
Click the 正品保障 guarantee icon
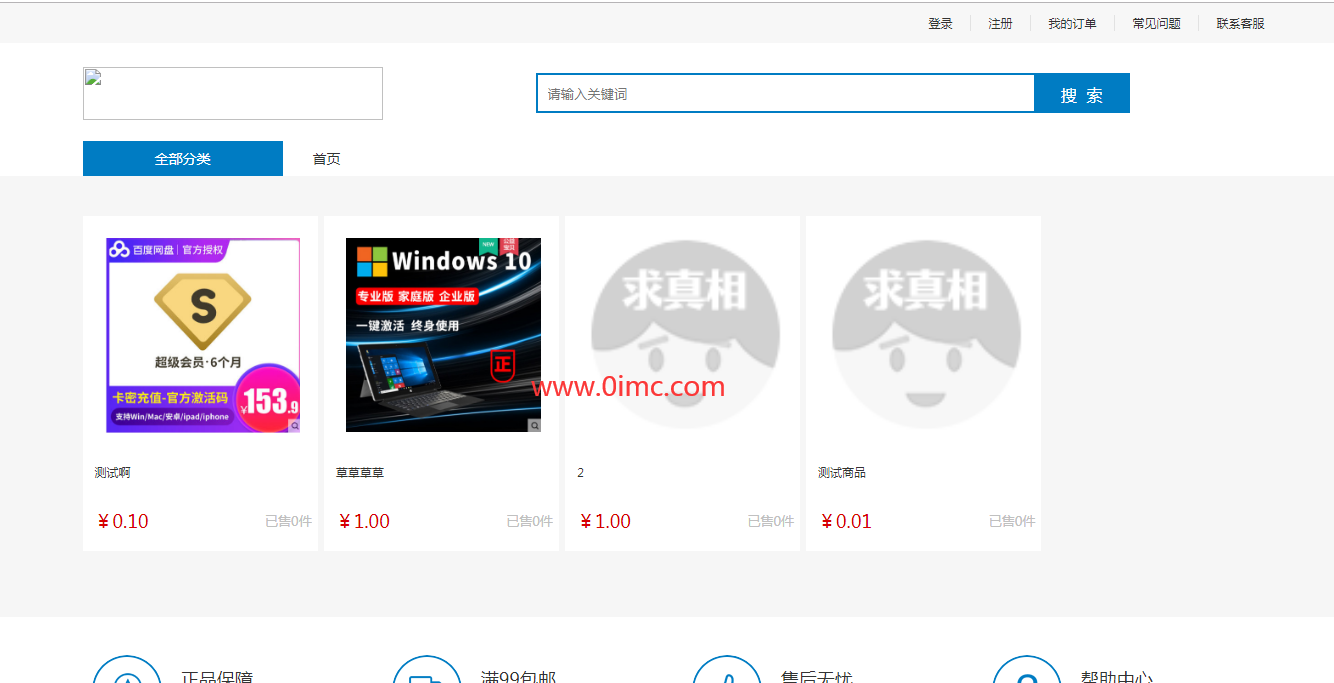coord(127,670)
